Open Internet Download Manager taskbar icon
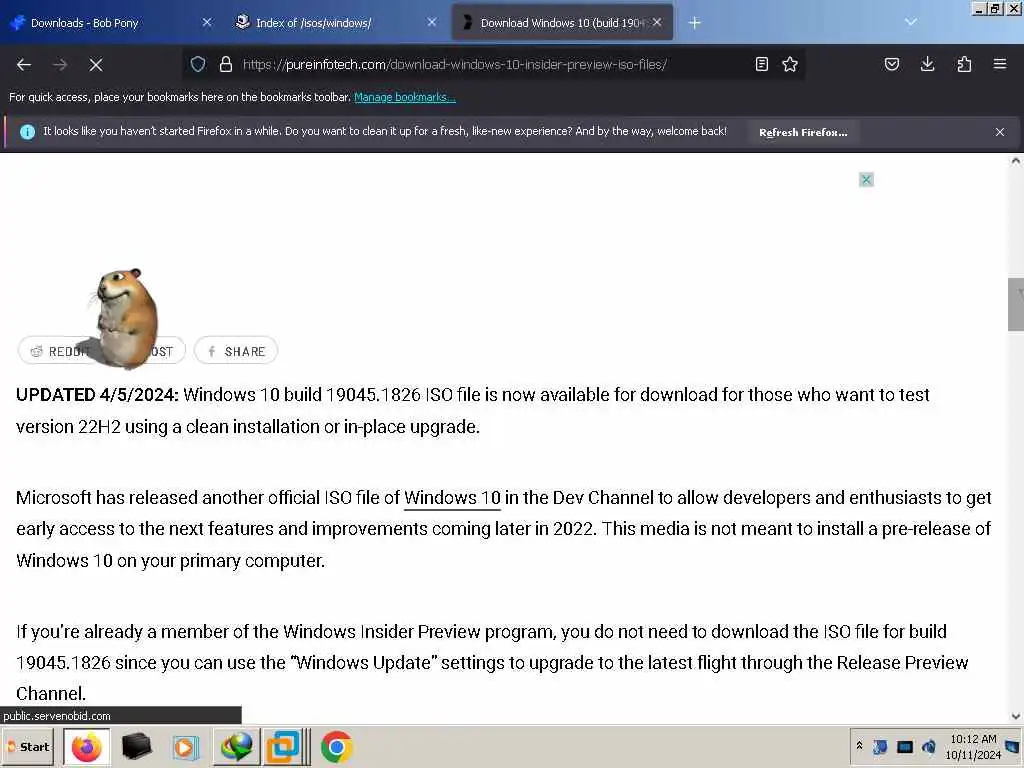The image size is (1024, 768). coord(236,746)
